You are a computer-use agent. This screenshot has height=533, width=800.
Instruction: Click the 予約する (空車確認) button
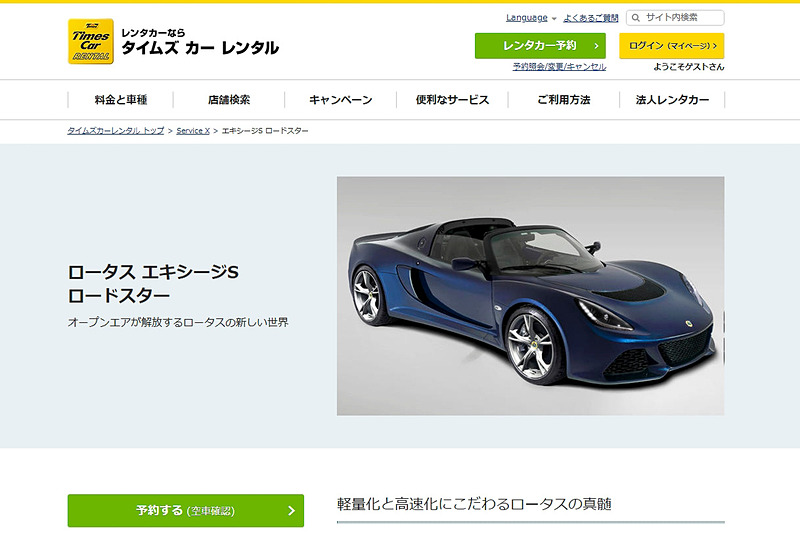point(186,510)
